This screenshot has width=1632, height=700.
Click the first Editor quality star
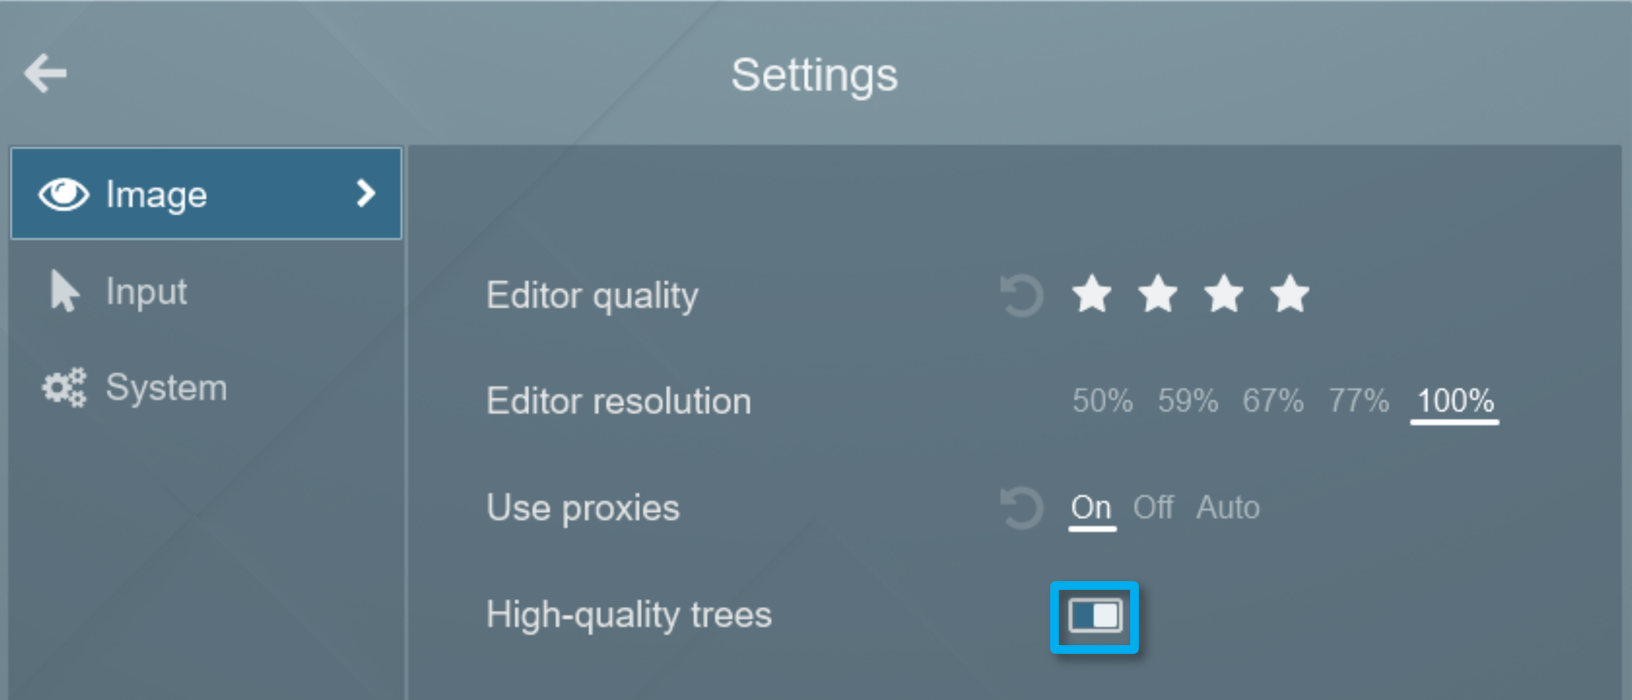(1091, 294)
